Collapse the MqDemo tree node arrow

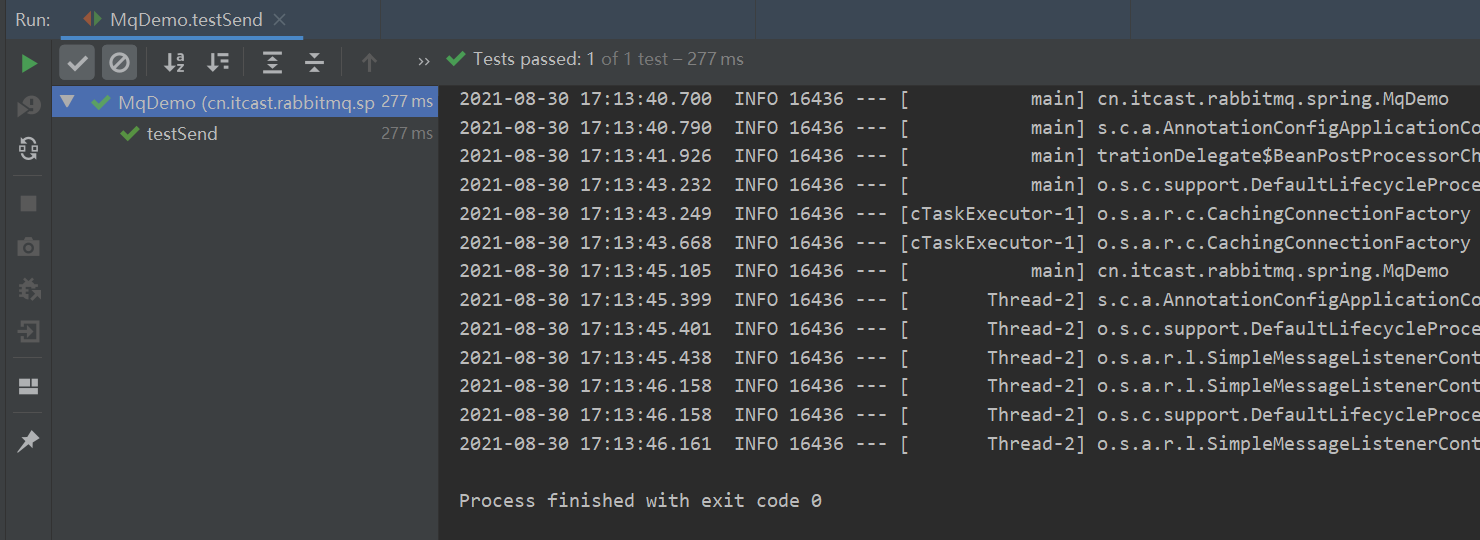coord(67,102)
